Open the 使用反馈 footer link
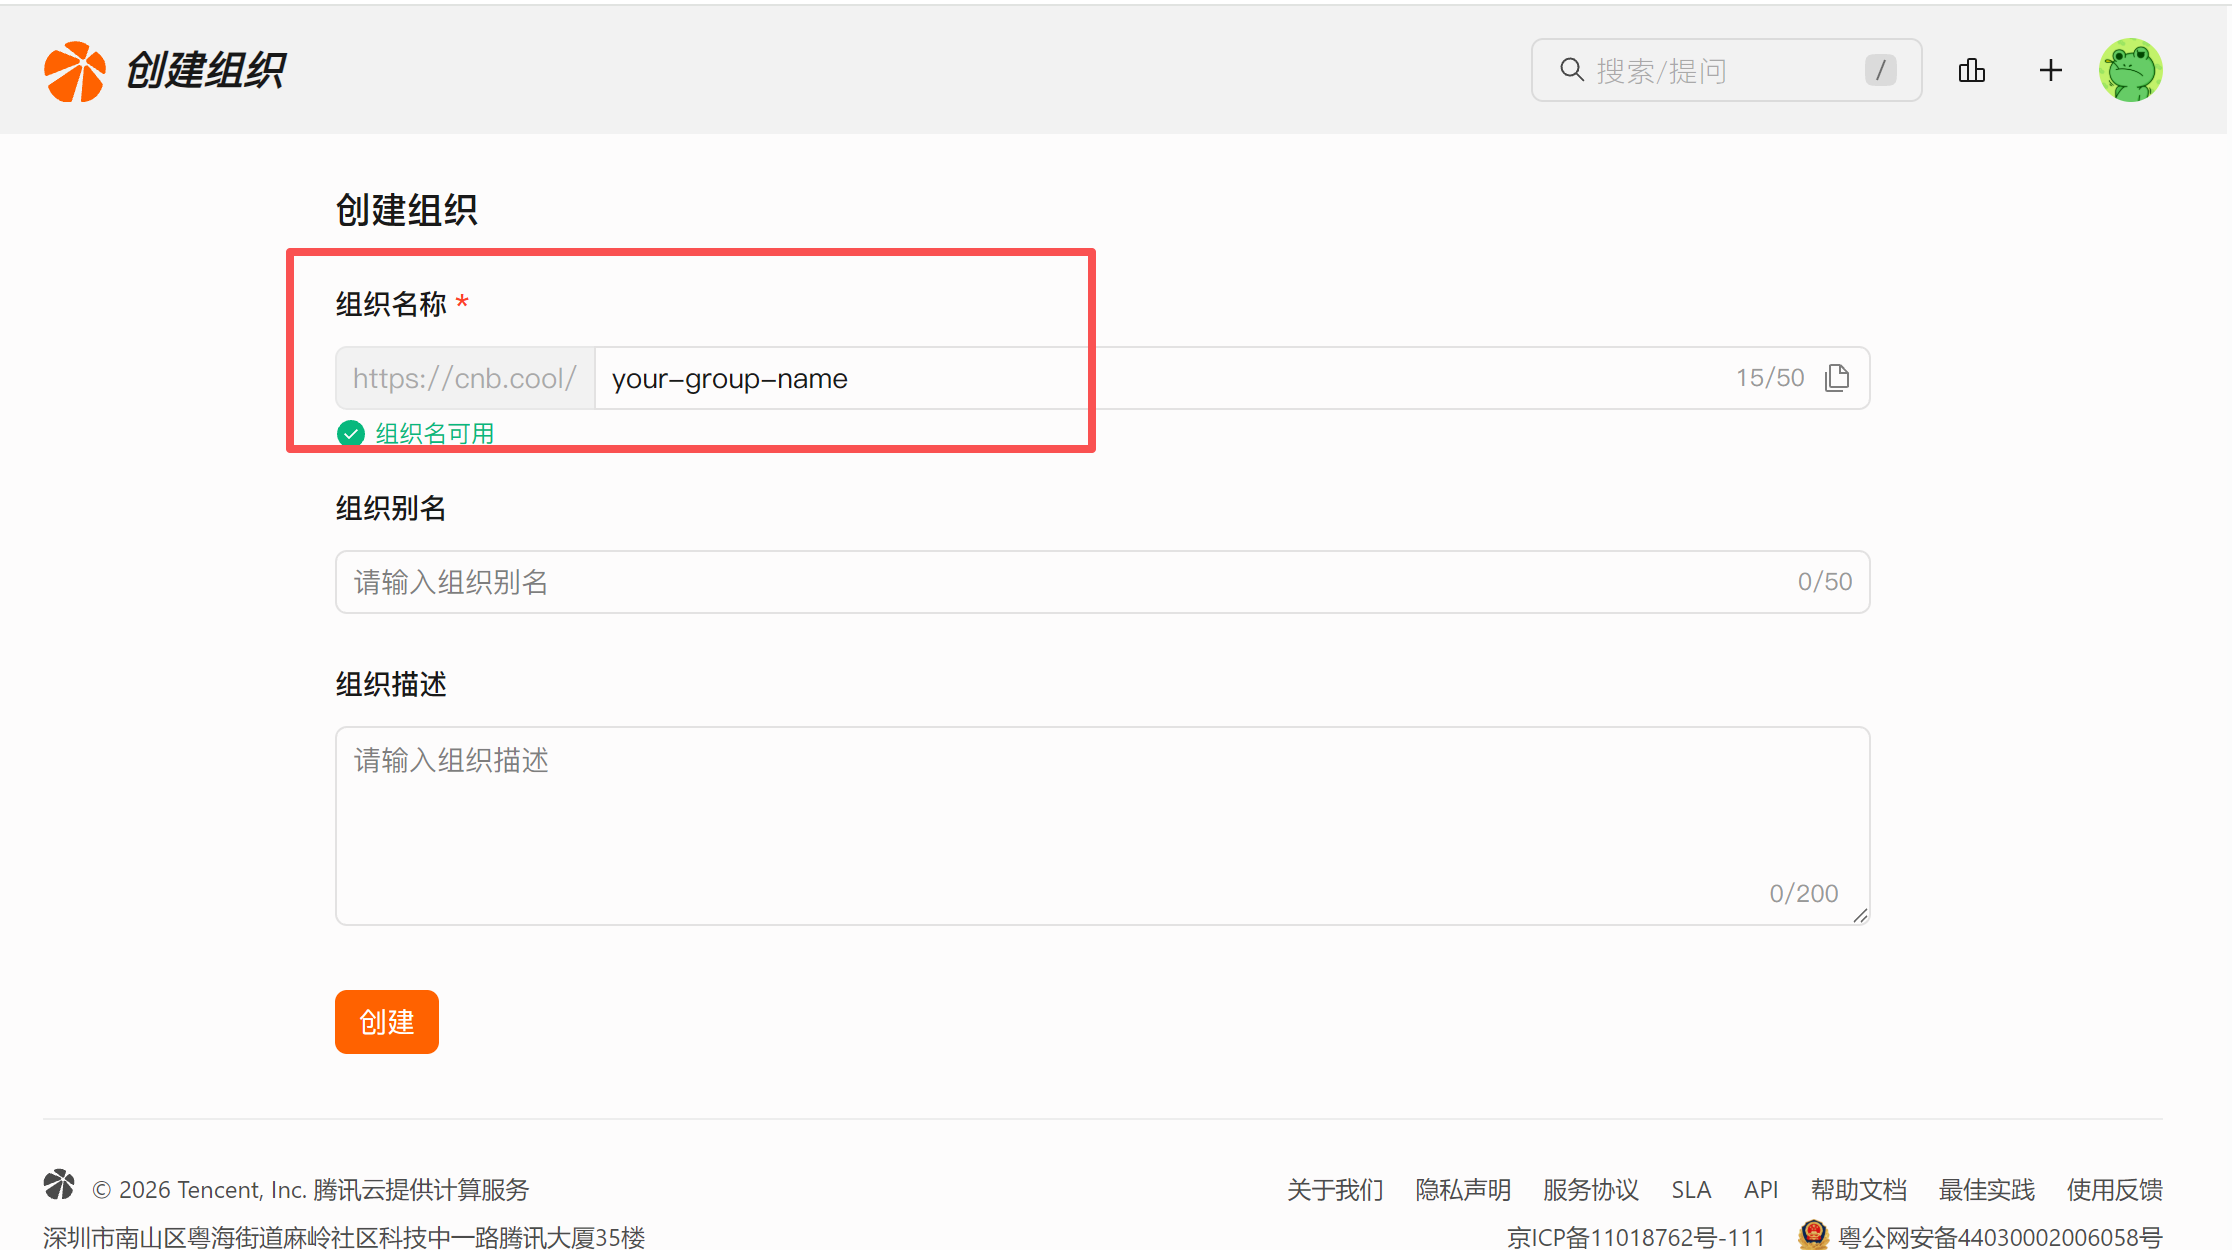 click(x=2114, y=1190)
